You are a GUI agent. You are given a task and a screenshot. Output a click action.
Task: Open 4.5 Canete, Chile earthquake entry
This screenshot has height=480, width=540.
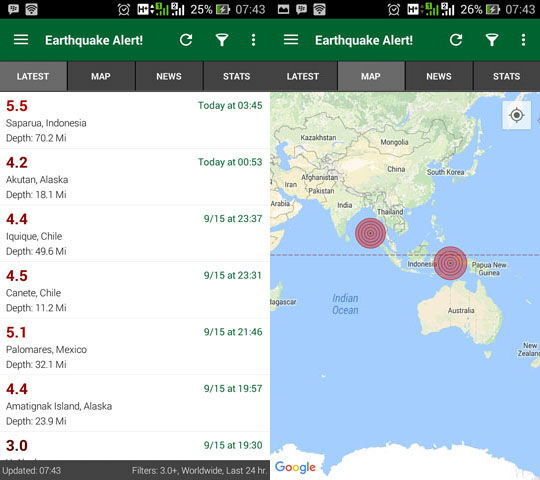click(x=135, y=290)
